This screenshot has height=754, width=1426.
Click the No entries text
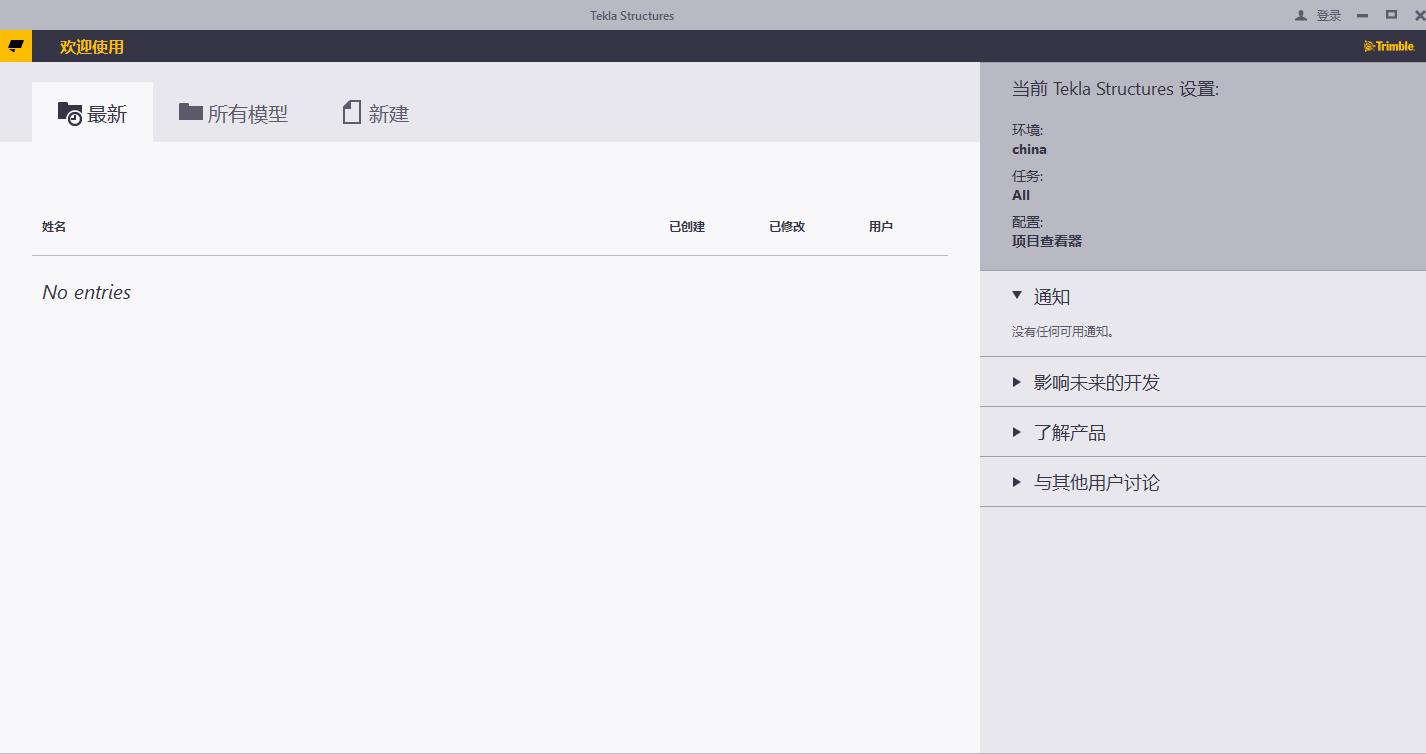click(x=87, y=292)
